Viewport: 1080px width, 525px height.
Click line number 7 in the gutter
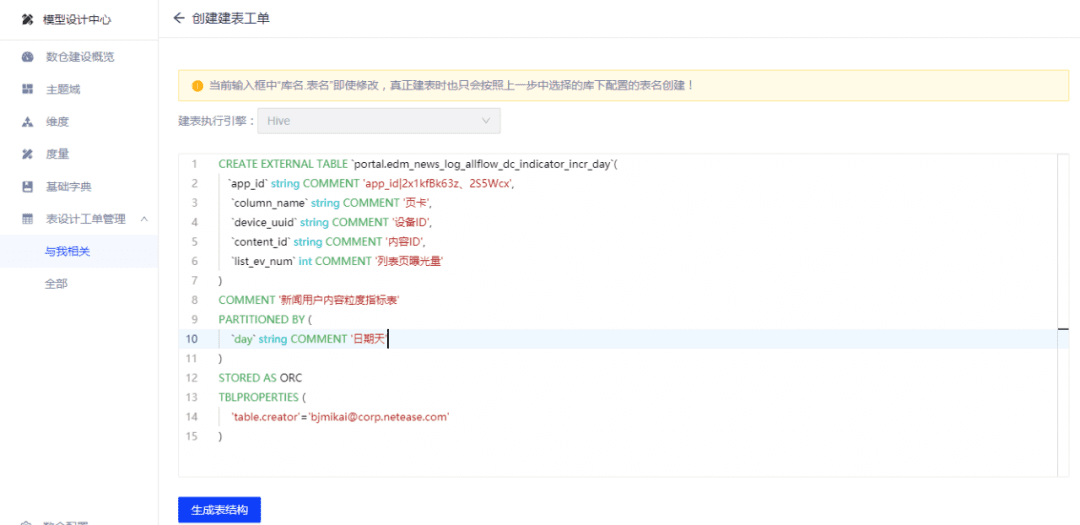point(195,280)
